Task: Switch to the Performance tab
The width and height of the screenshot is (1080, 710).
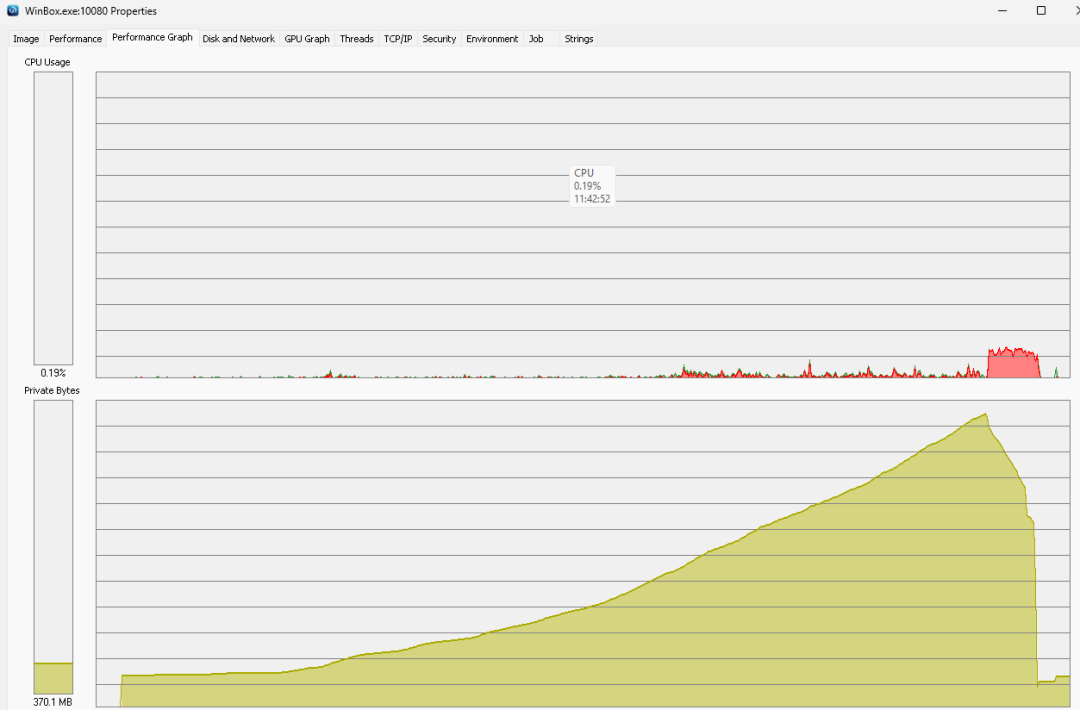Action: coord(76,39)
